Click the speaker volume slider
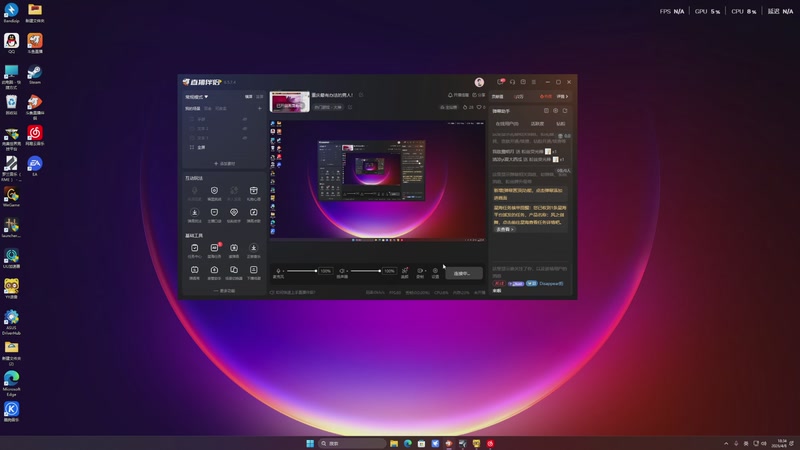Screen dimensions: 800x450 [x=365, y=271]
